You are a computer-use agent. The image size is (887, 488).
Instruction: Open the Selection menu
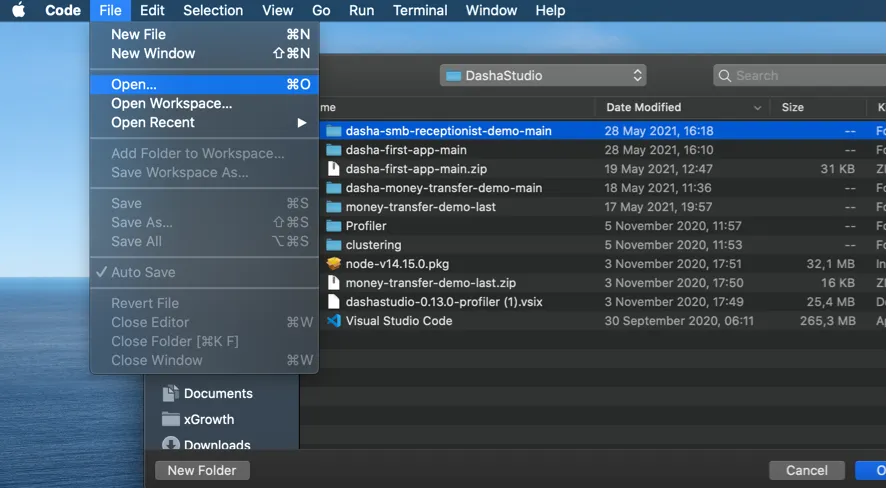point(213,10)
